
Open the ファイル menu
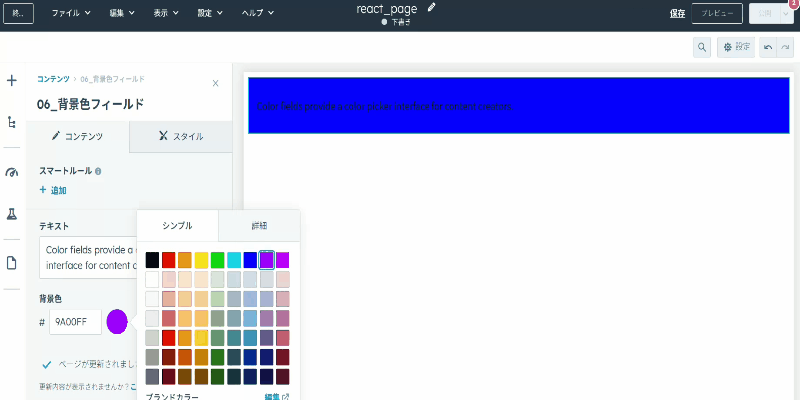[71, 13]
